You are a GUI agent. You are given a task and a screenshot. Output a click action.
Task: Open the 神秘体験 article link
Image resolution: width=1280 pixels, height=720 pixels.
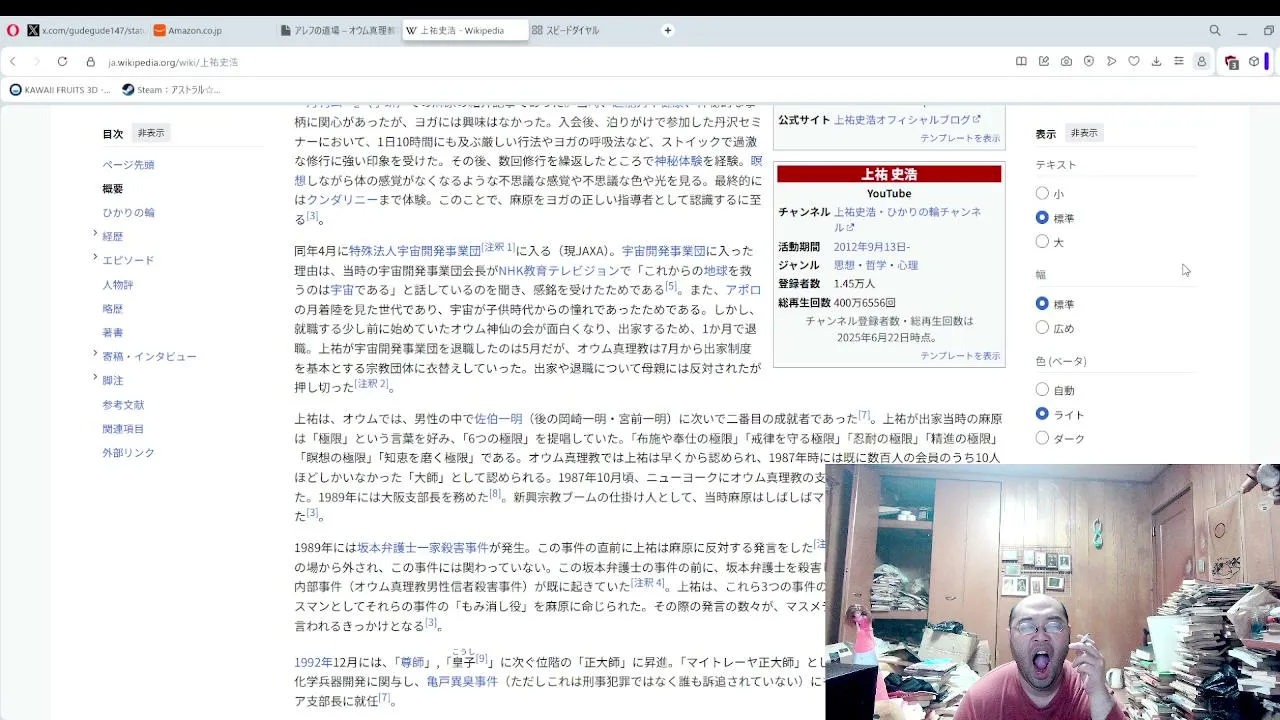pyautogui.click(x=678, y=161)
